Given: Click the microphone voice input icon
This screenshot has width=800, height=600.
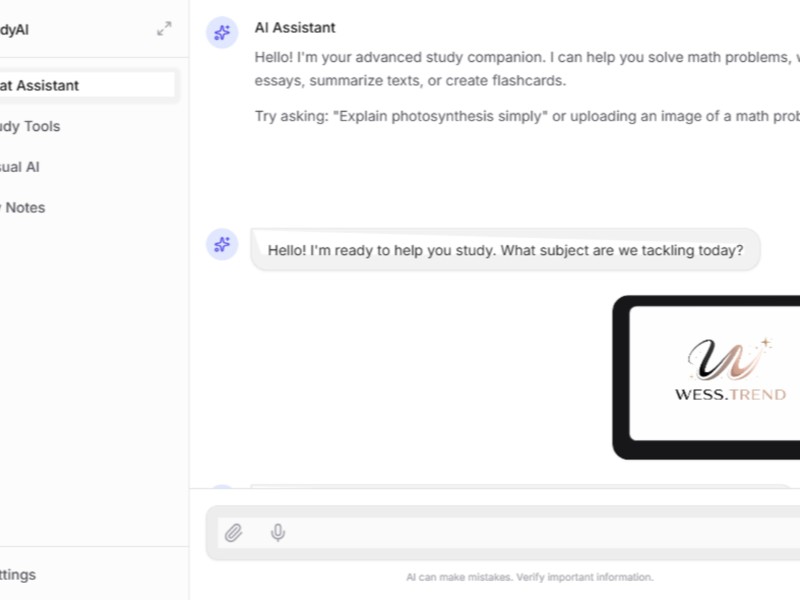Looking at the screenshot, I should 278,533.
